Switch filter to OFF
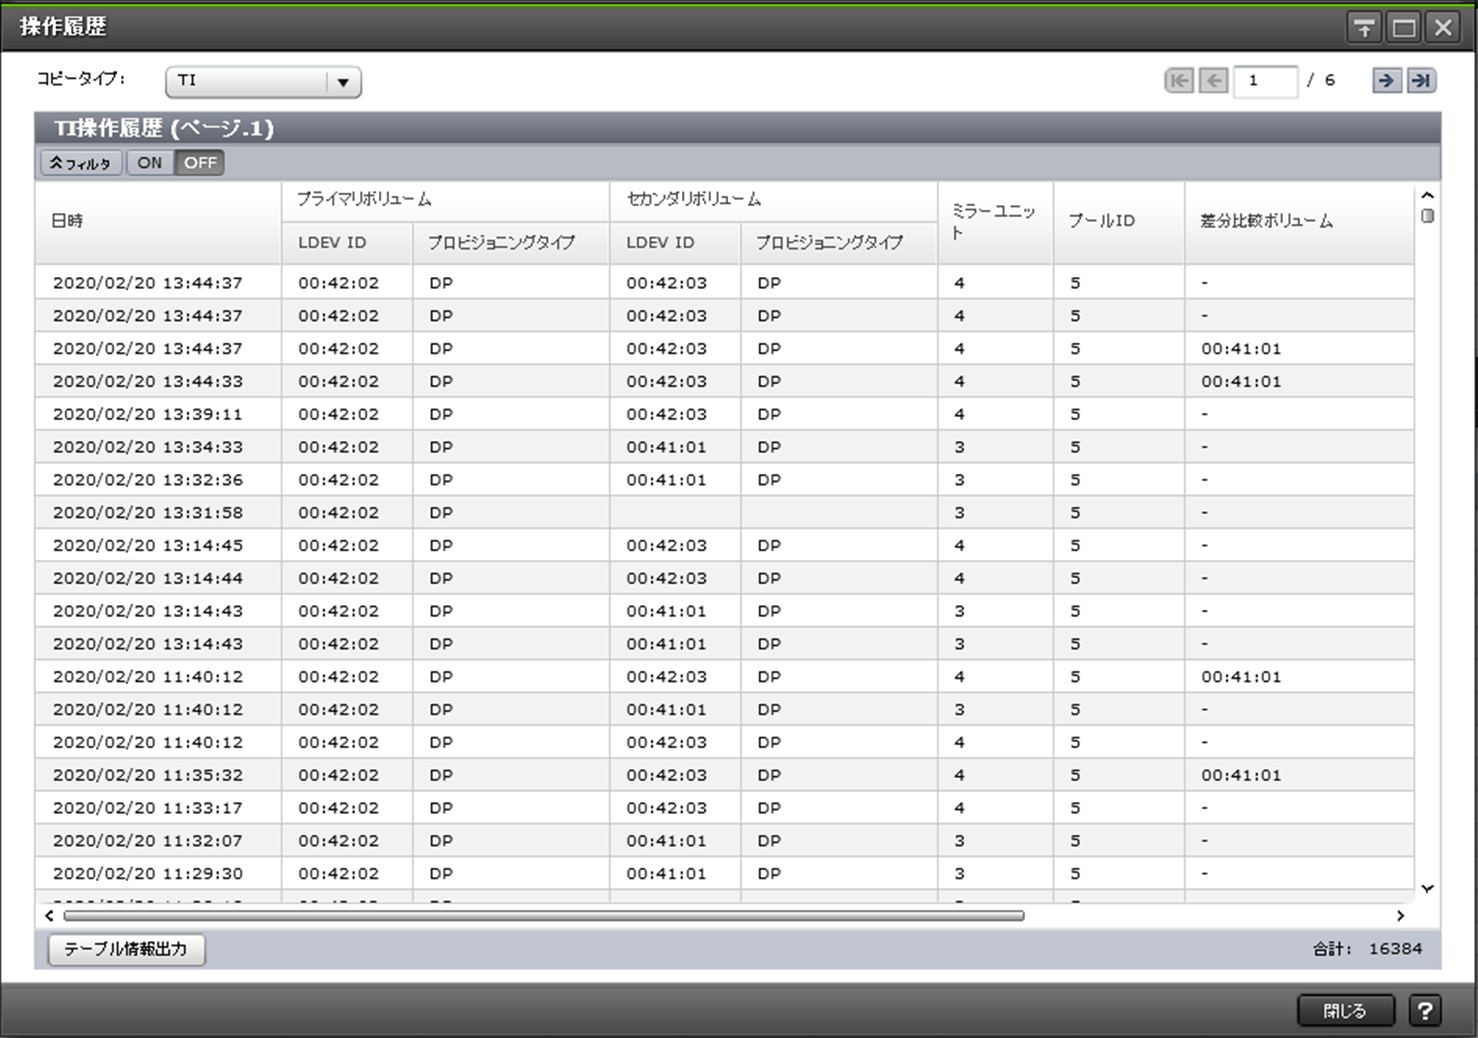This screenshot has height=1038, width=1478. pos(200,163)
